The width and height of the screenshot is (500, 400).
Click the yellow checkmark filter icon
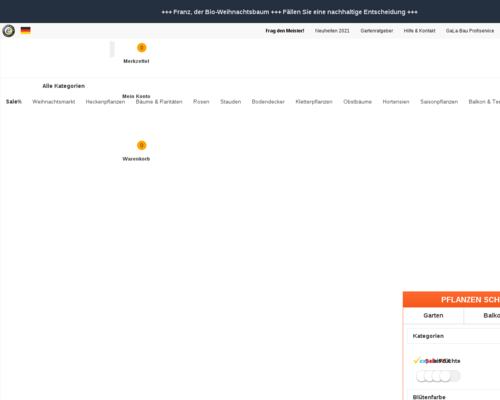pyautogui.click(x=417, y=360)
